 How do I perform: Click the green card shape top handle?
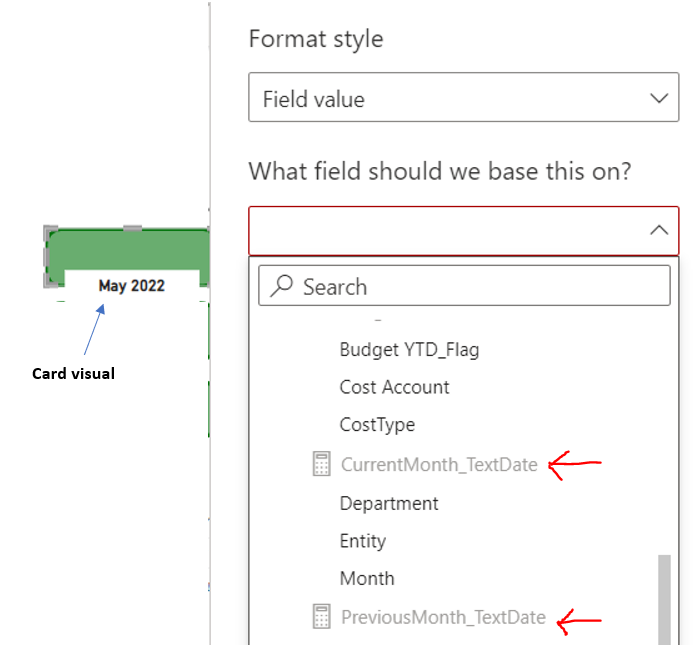pos(132,229)
